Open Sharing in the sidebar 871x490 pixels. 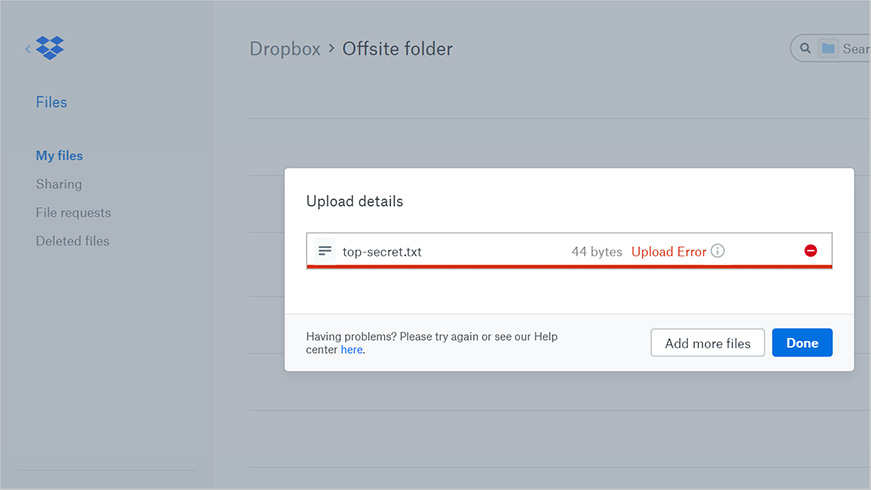[59, 184]
